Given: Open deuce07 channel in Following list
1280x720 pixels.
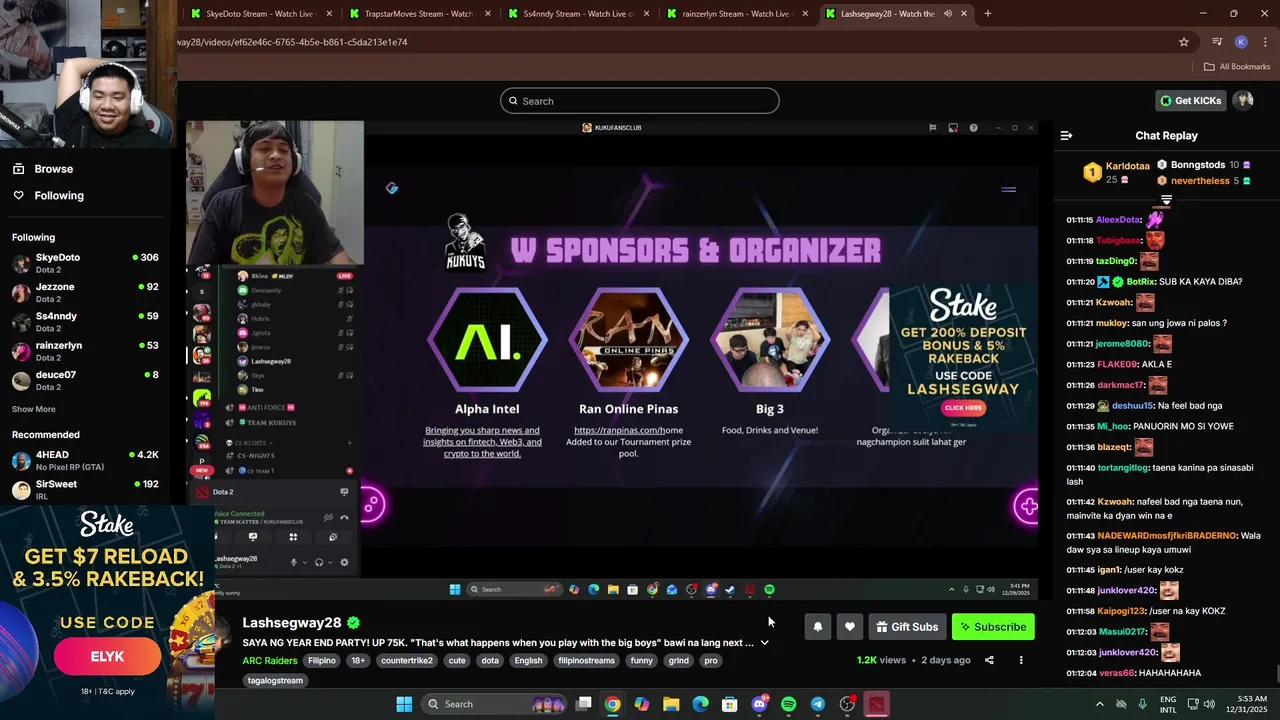Looking at the screenshot, I should 85,381.
